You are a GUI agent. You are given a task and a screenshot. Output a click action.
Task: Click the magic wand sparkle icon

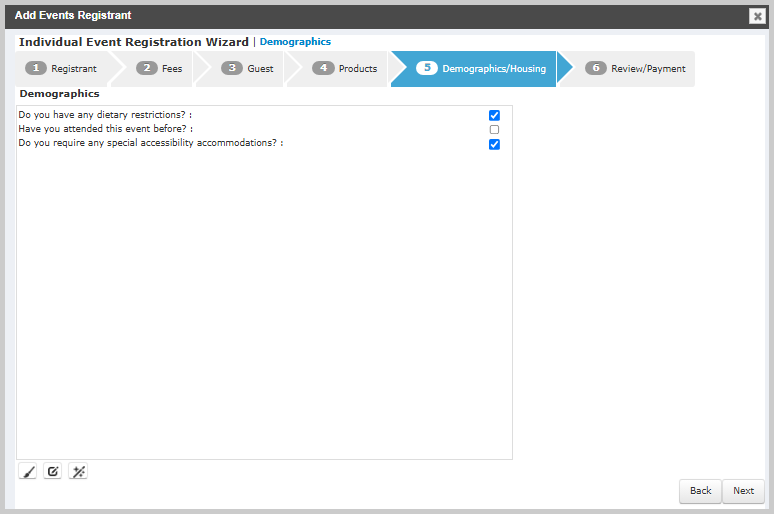(78, 472)
